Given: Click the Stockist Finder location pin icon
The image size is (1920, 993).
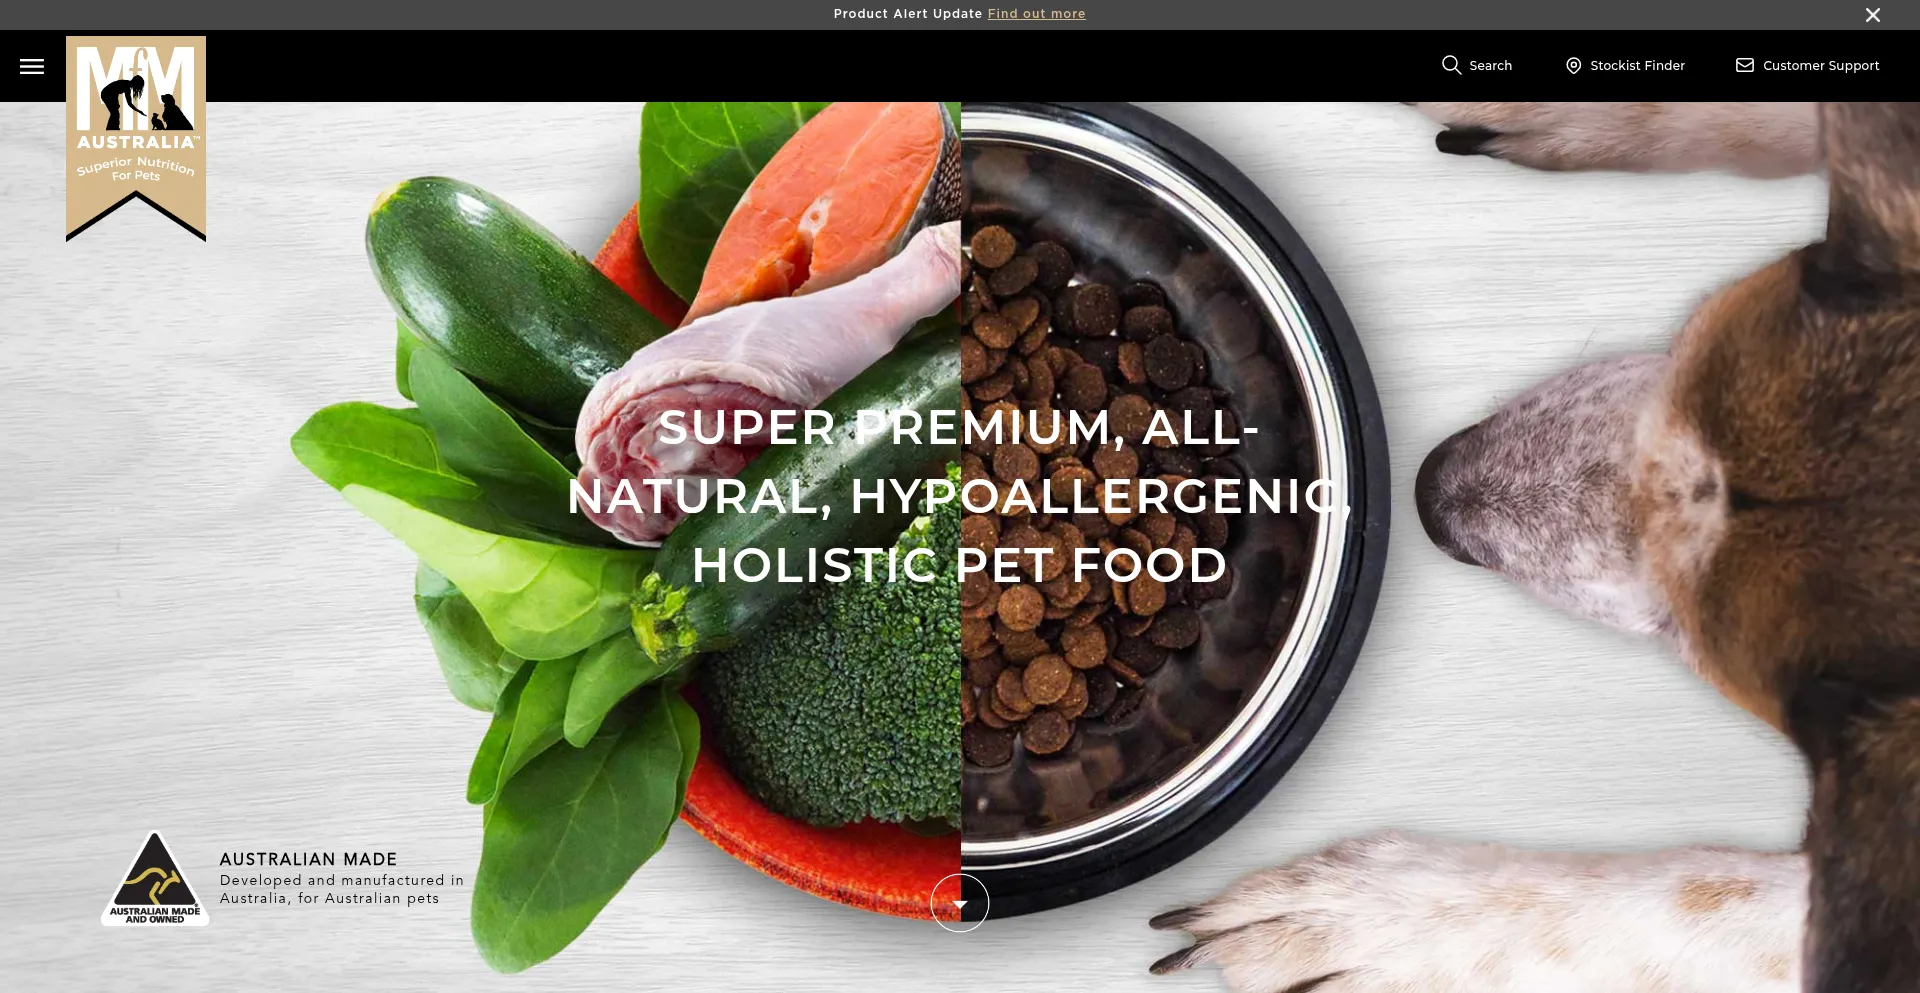Looking at the screenshot, I should point(1573,65).
